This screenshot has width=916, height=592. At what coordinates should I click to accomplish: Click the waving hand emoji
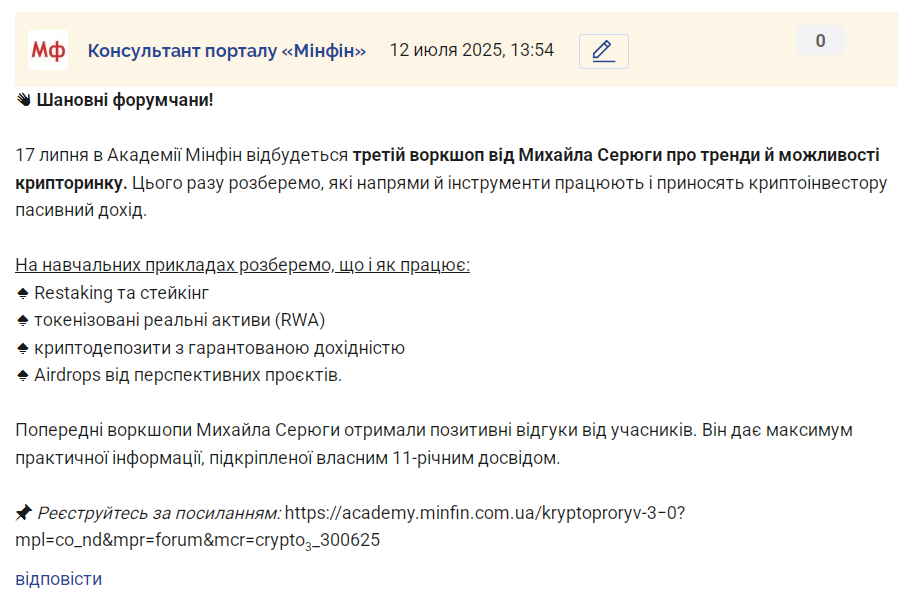(x=23, y=100)
